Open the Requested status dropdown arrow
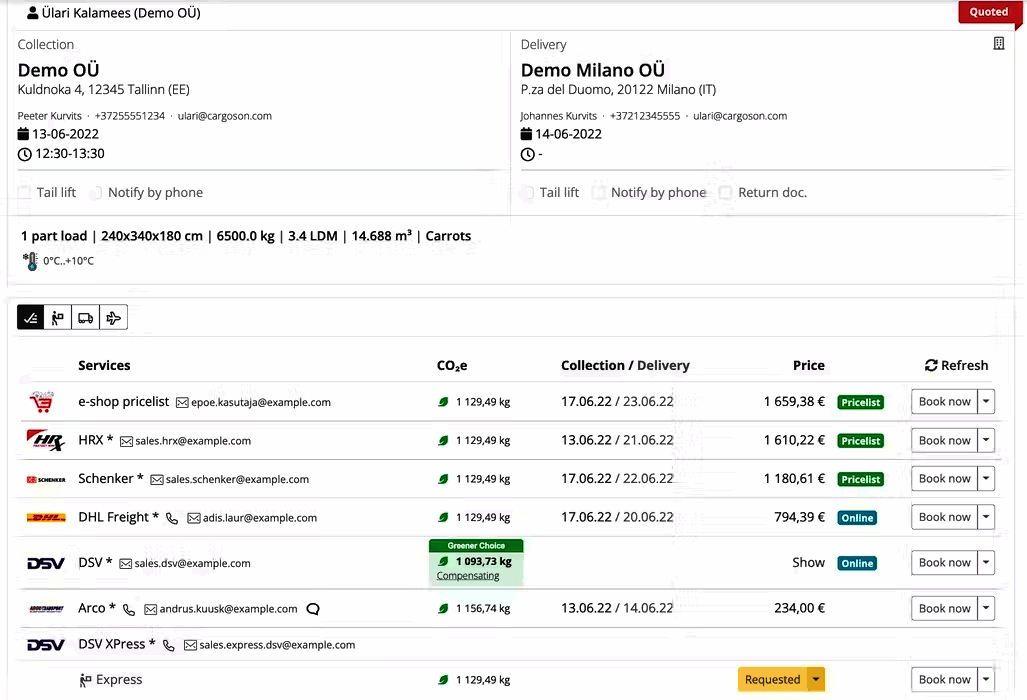 (816, 680)
